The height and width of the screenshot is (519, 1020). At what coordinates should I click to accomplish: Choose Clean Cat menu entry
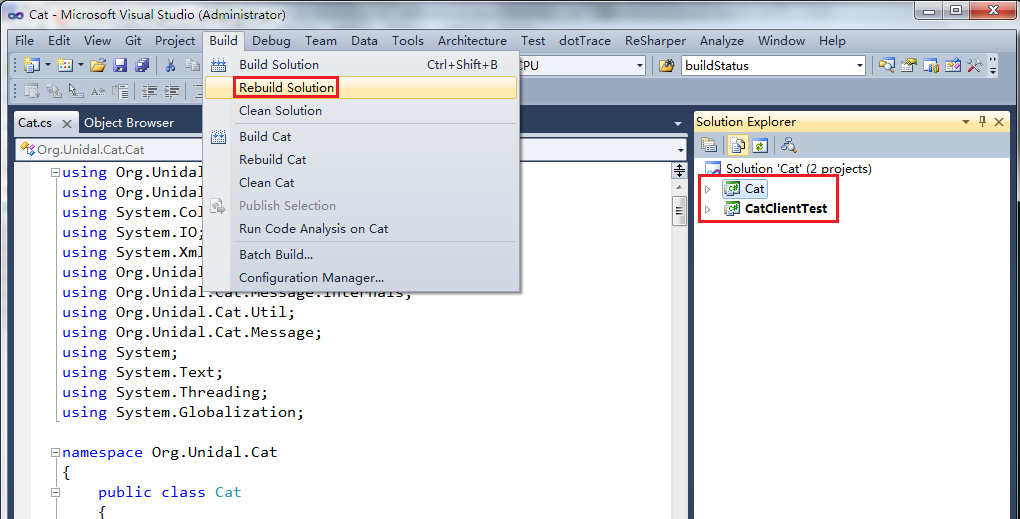(x=361, y=183)
